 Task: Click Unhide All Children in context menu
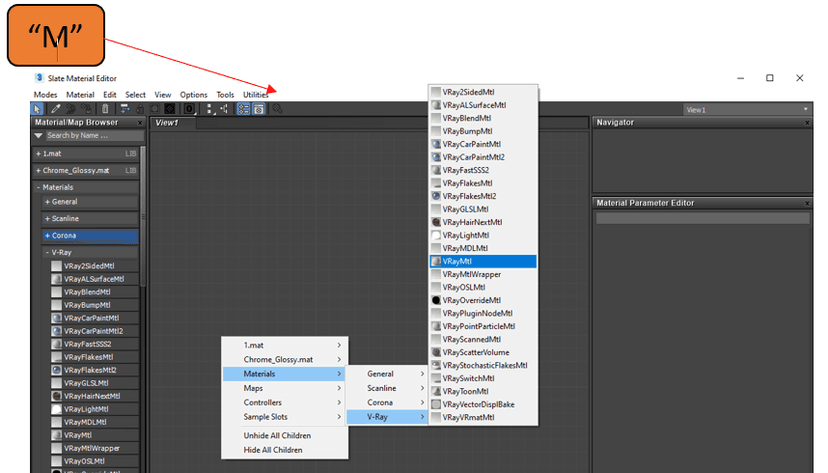point(285,436)
